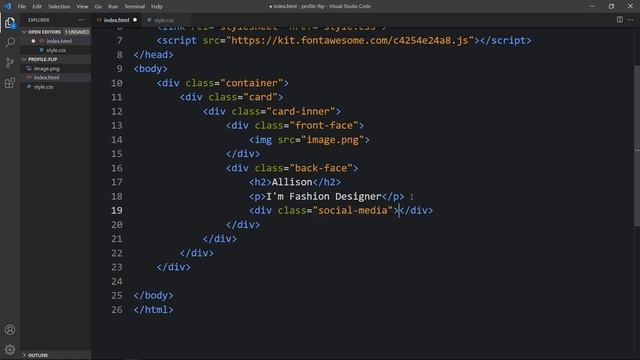
Task: Click the editor vertical scrollbar
Action: (x=637, y=145)
